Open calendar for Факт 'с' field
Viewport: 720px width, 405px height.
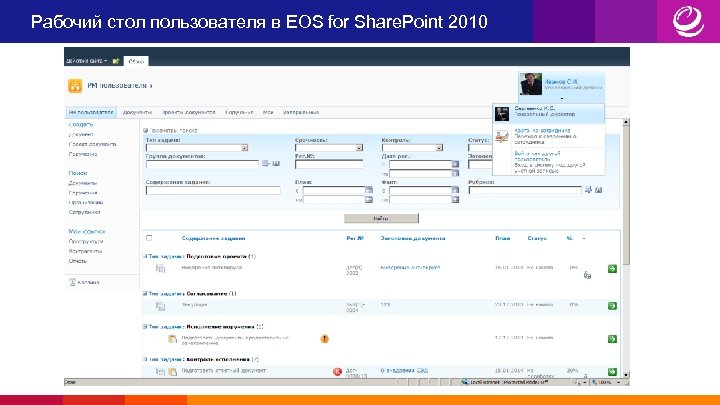point(455,190)
